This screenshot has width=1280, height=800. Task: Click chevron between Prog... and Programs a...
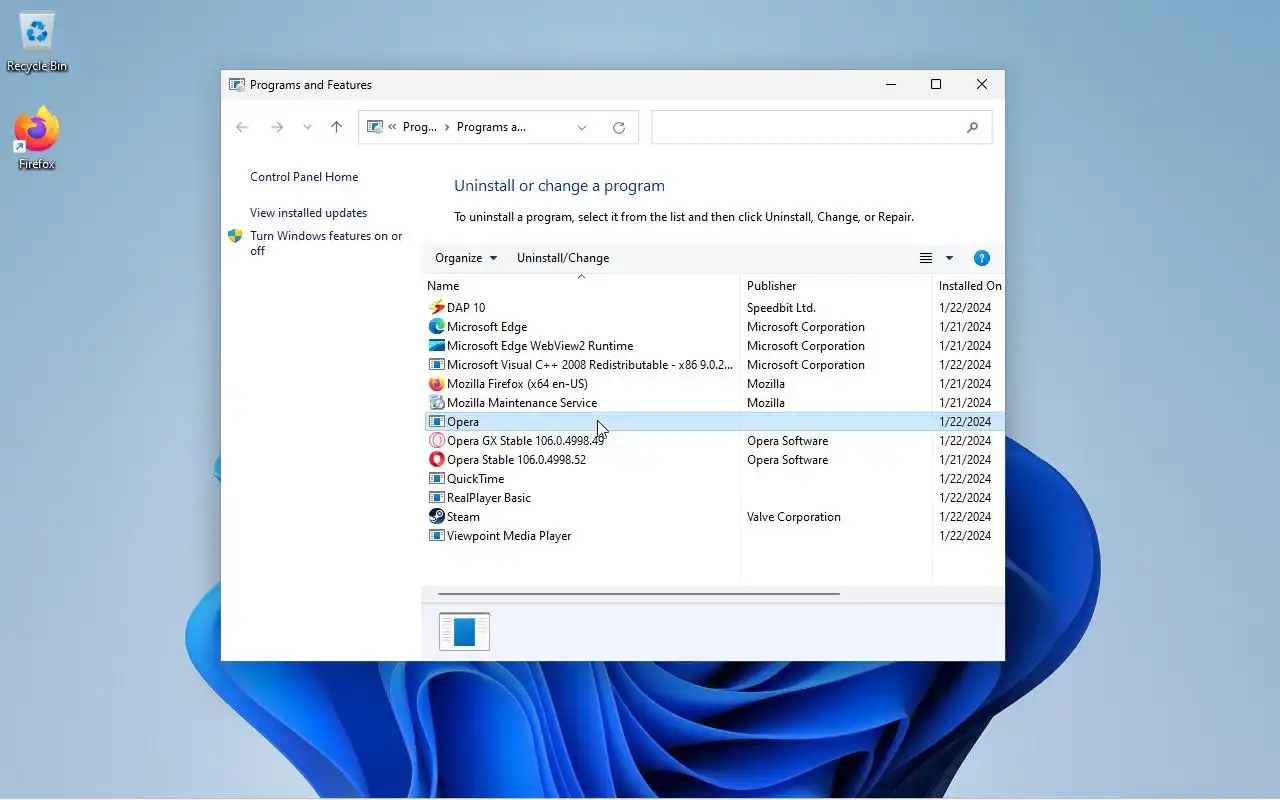[447, 127]
